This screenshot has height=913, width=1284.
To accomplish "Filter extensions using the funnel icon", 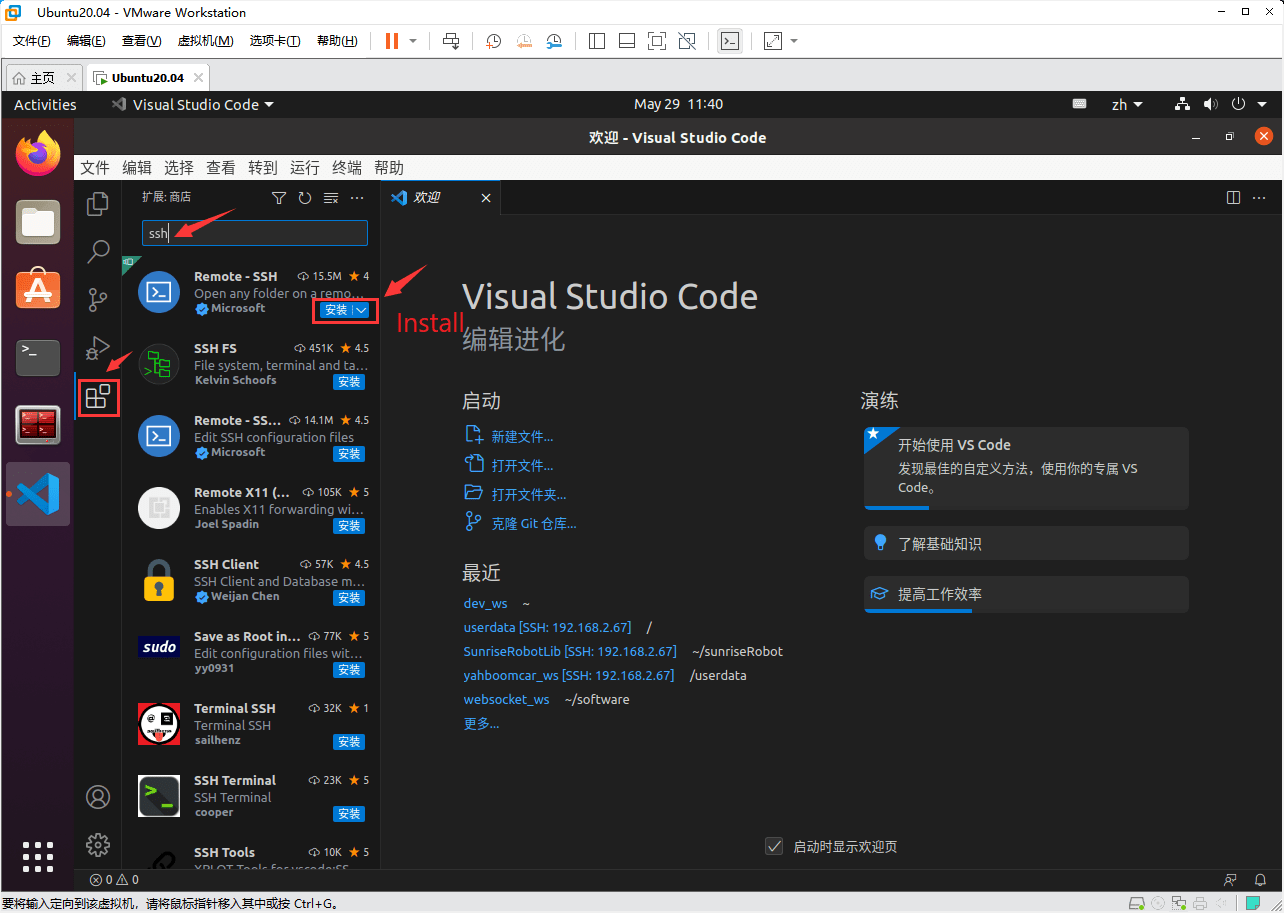I will [279, 198].
